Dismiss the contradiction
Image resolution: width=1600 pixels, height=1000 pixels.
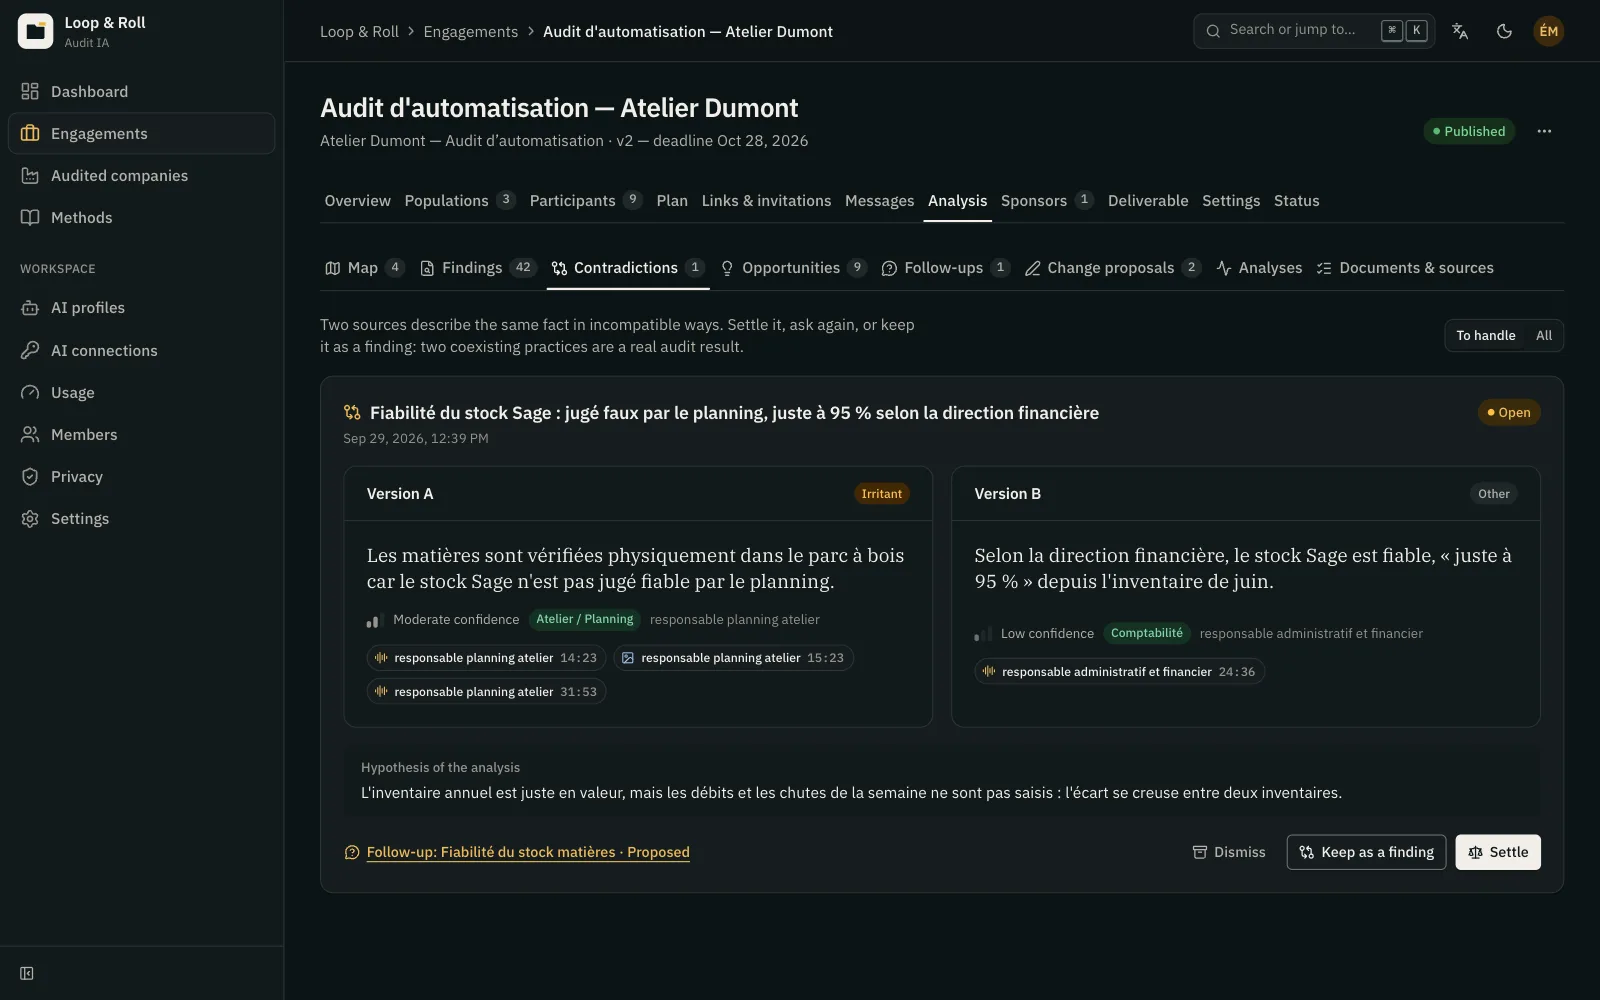coord(1229,852)
